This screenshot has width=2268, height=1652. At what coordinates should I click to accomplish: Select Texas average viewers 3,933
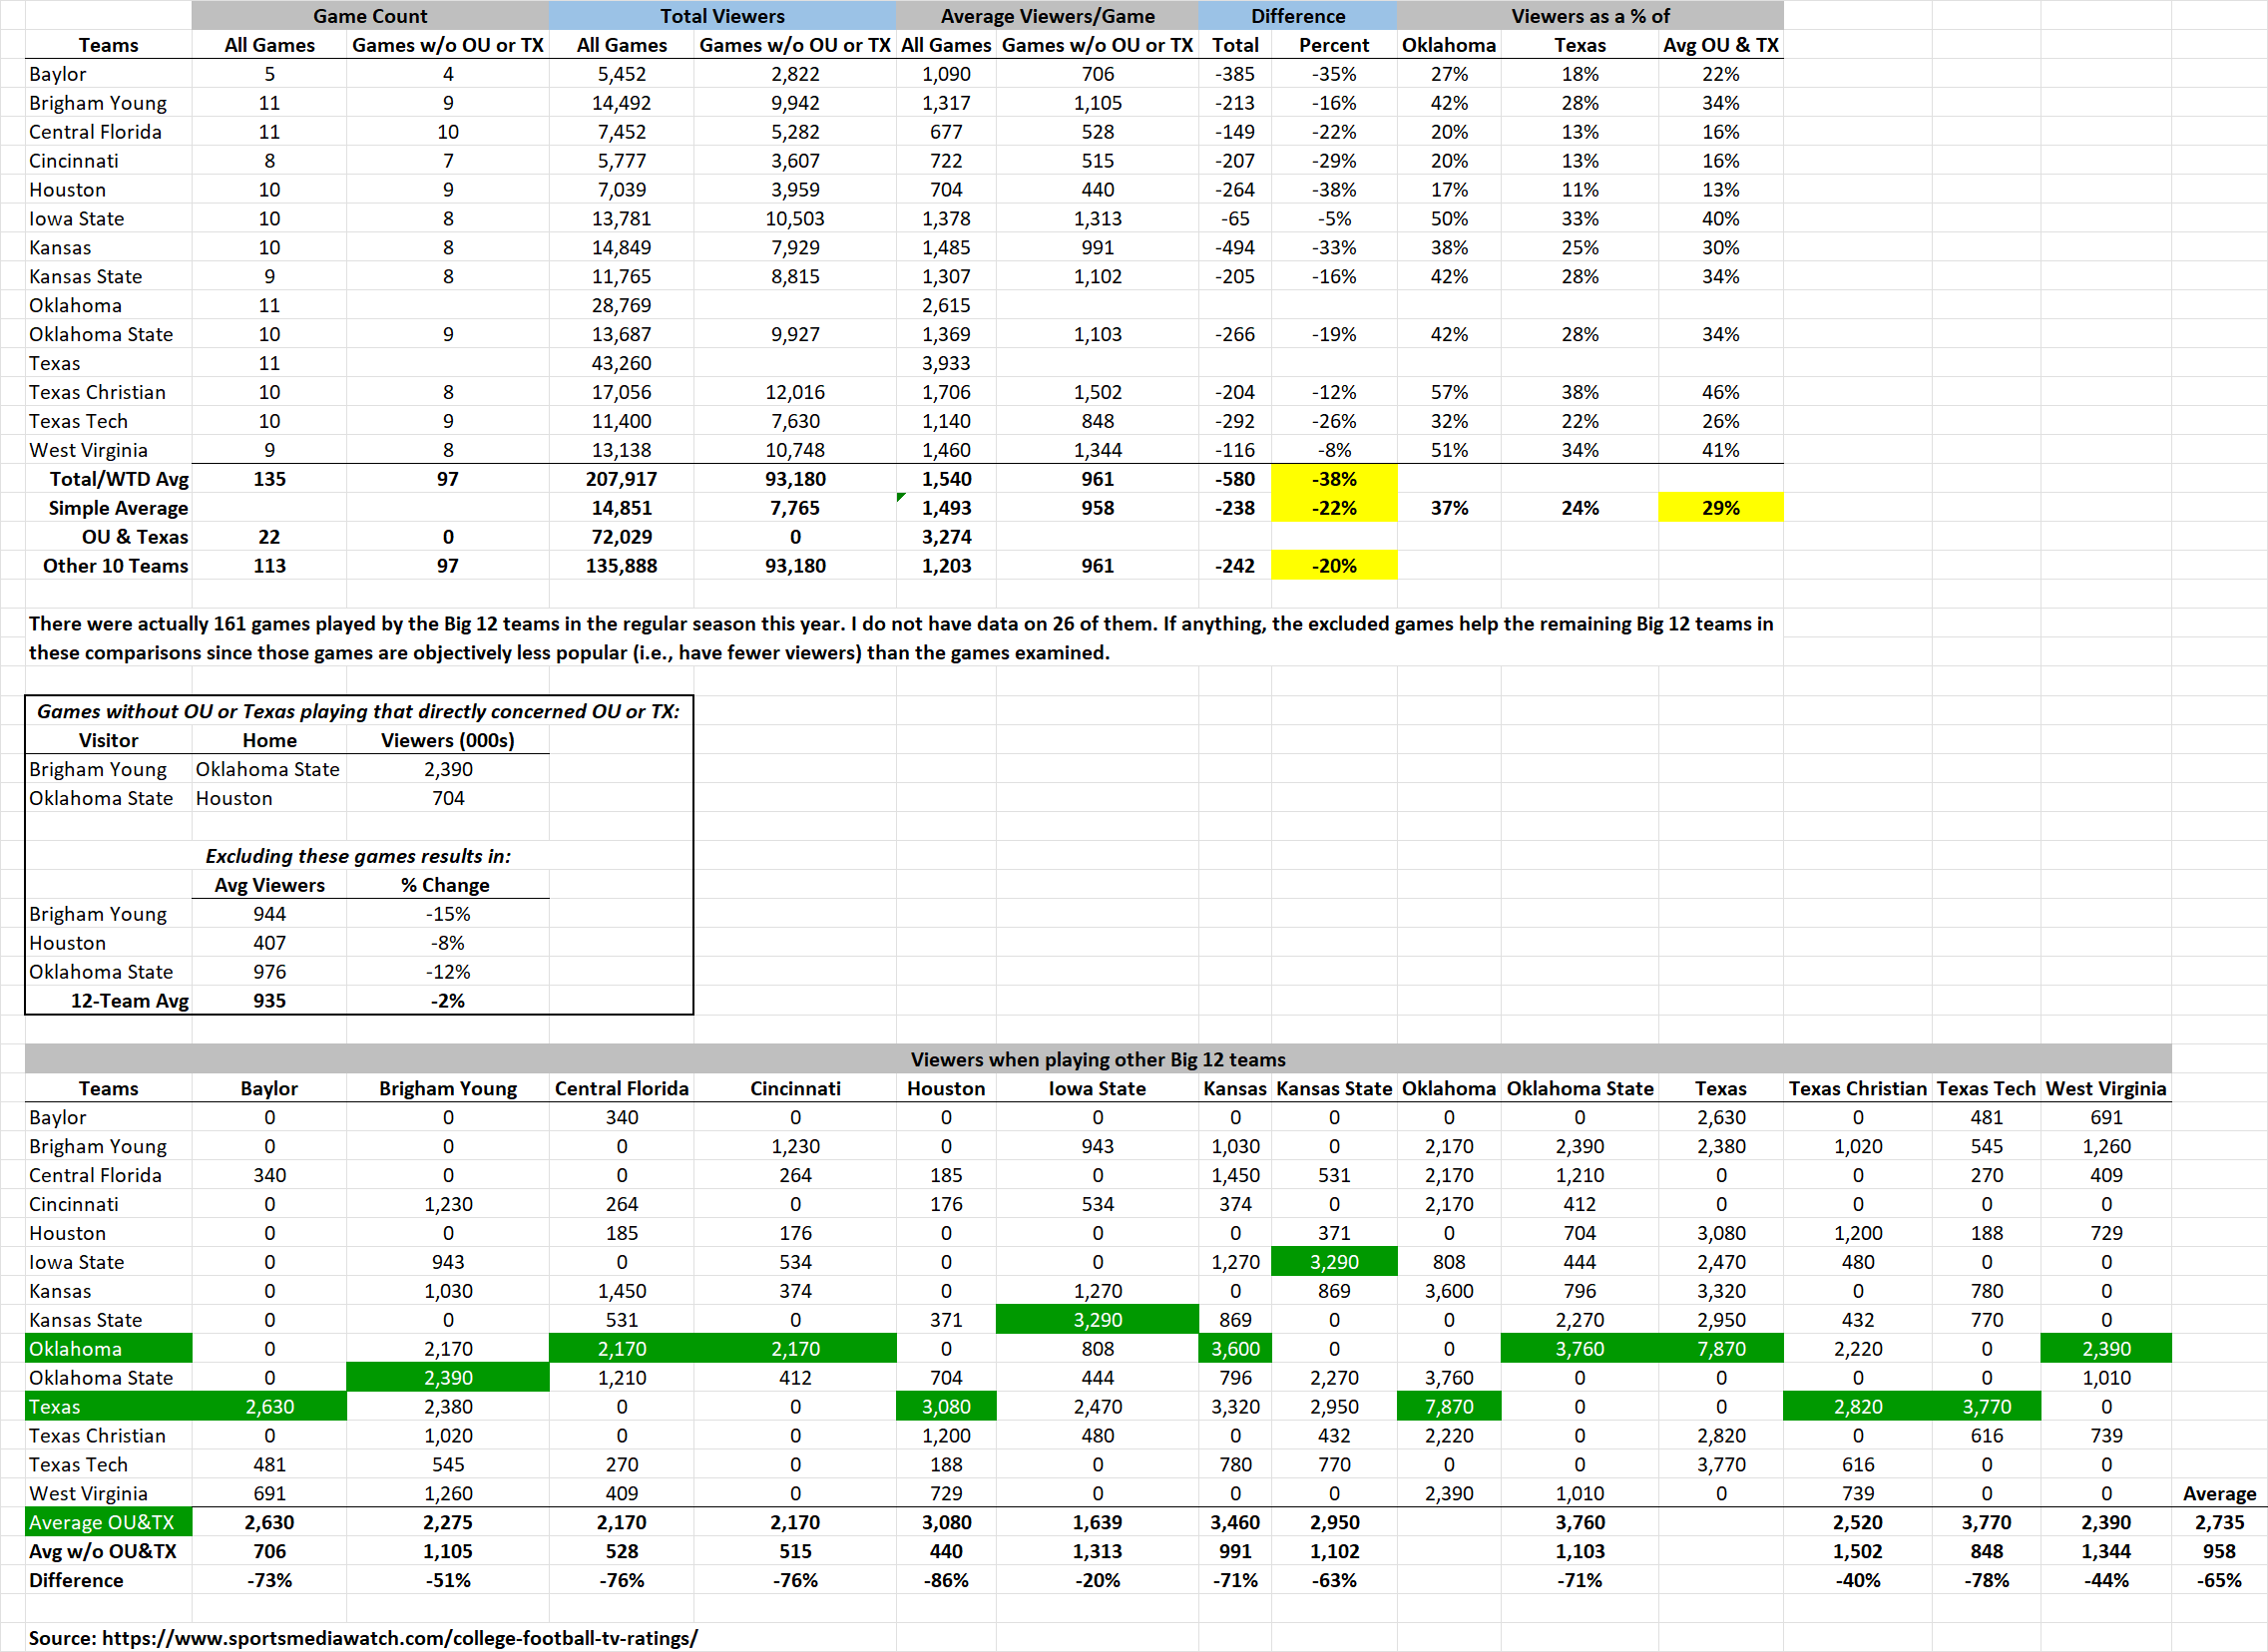[x=946, y=364]
